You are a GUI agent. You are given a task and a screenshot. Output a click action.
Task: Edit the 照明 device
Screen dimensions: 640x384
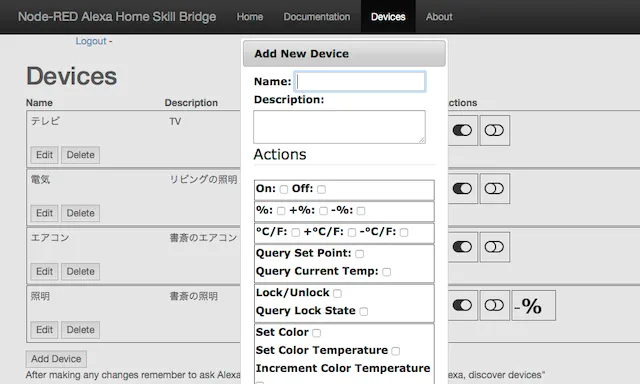[44, 330]
